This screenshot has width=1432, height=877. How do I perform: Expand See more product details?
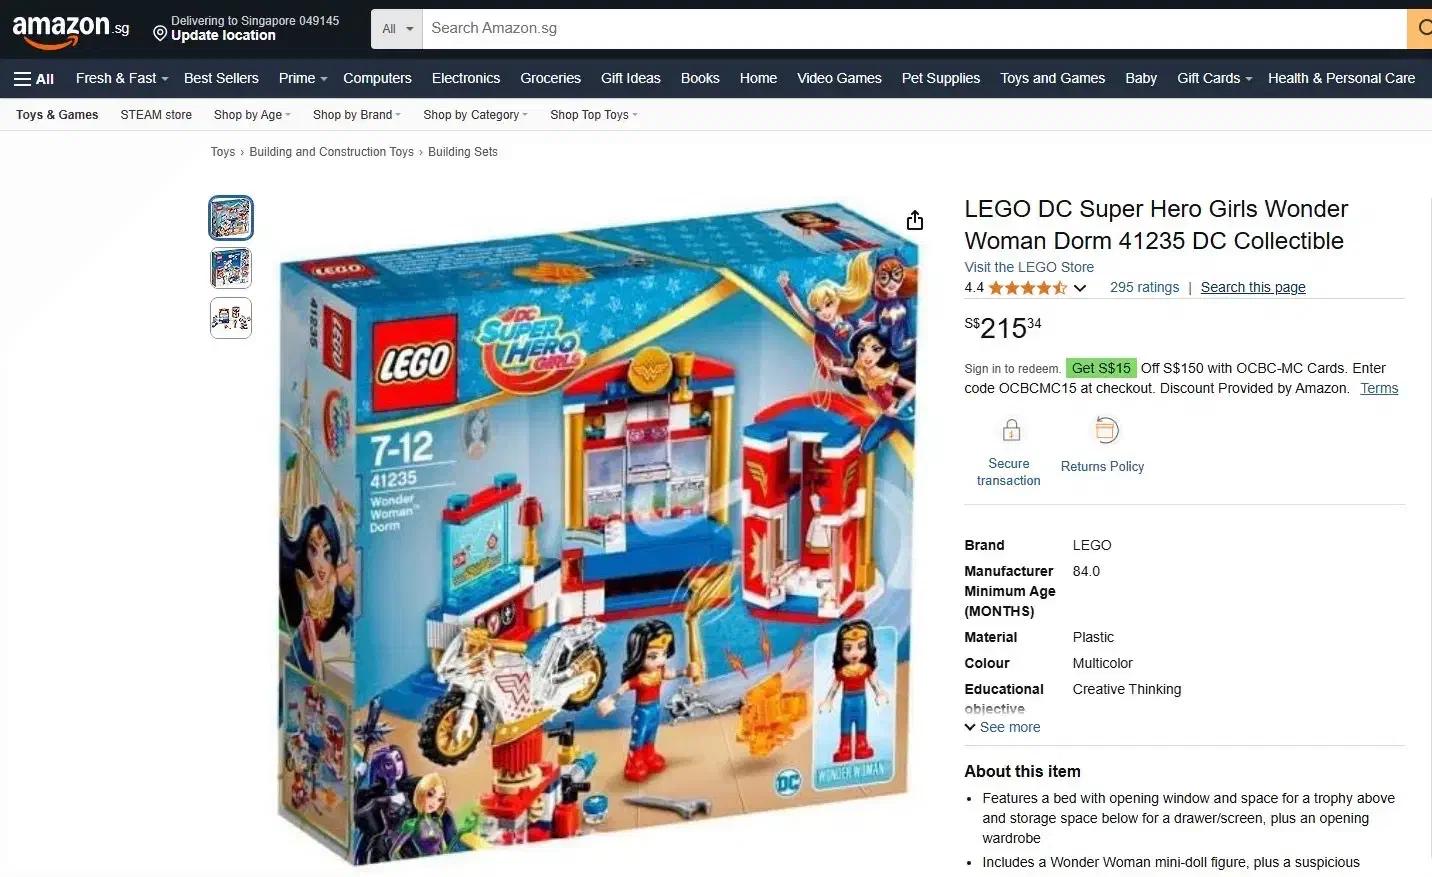1002,727
